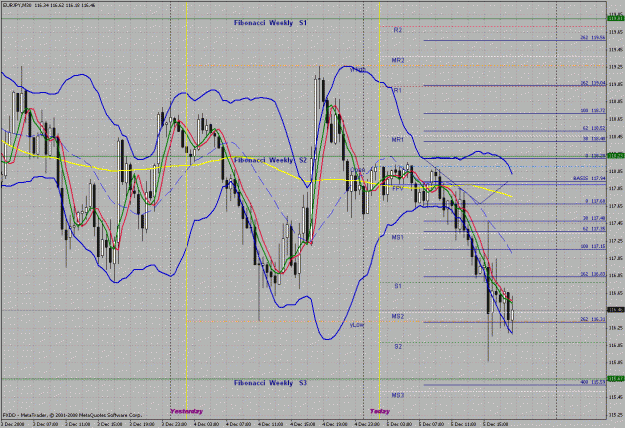Select the MS1 pivot label
Screen dimensions: 625x428
pyautogui.click(x=397, y=237)
